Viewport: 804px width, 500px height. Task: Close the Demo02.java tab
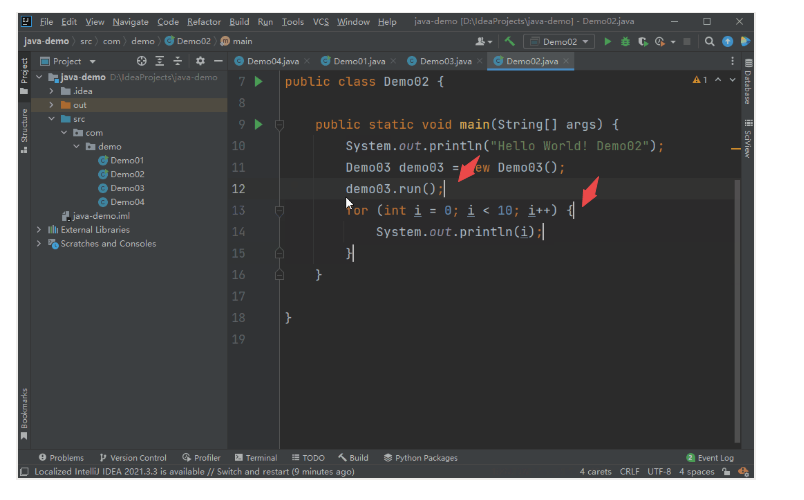coord(566,61)
